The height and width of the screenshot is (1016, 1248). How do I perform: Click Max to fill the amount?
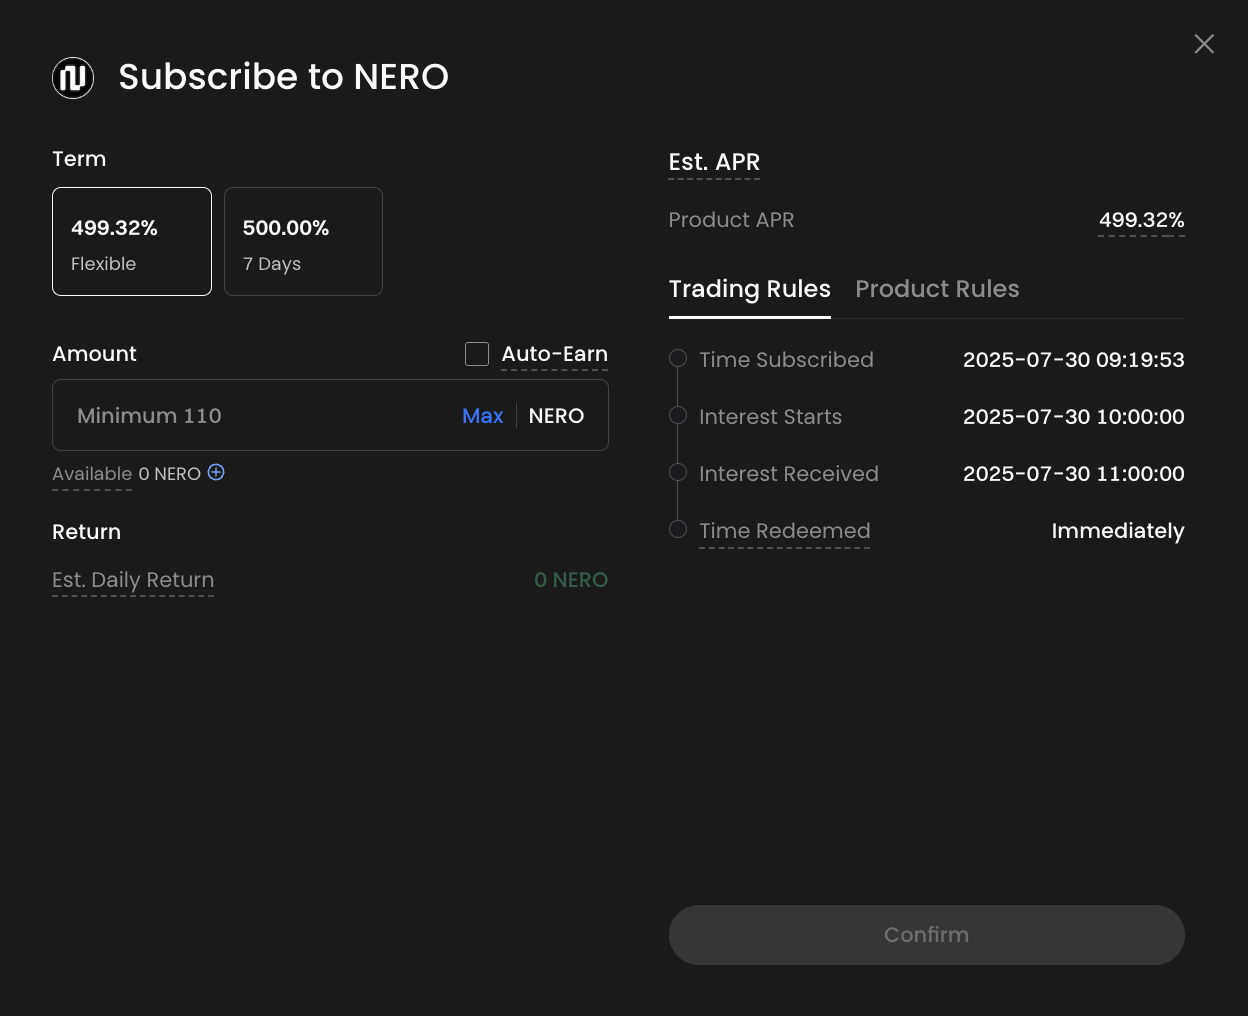click(x=482, y=416)
